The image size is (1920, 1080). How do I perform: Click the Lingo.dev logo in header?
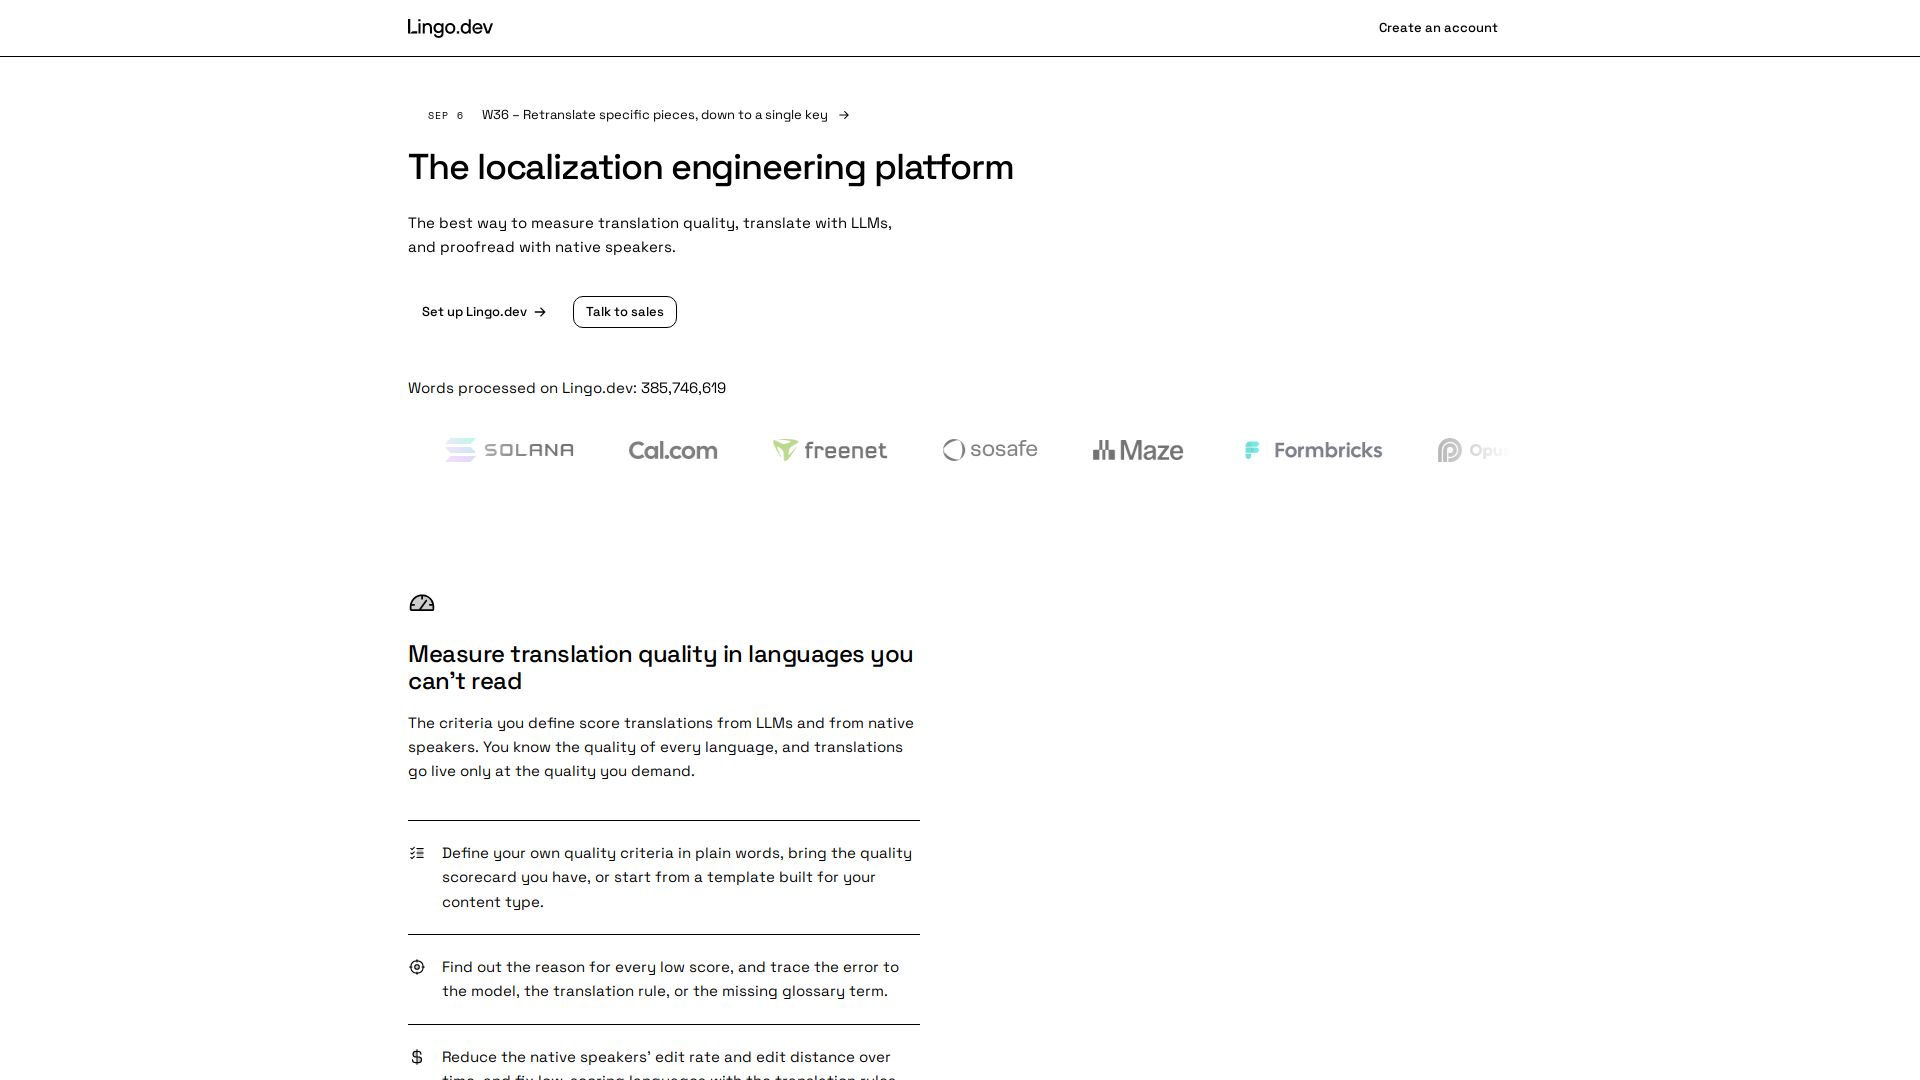[x=450, y=27]
